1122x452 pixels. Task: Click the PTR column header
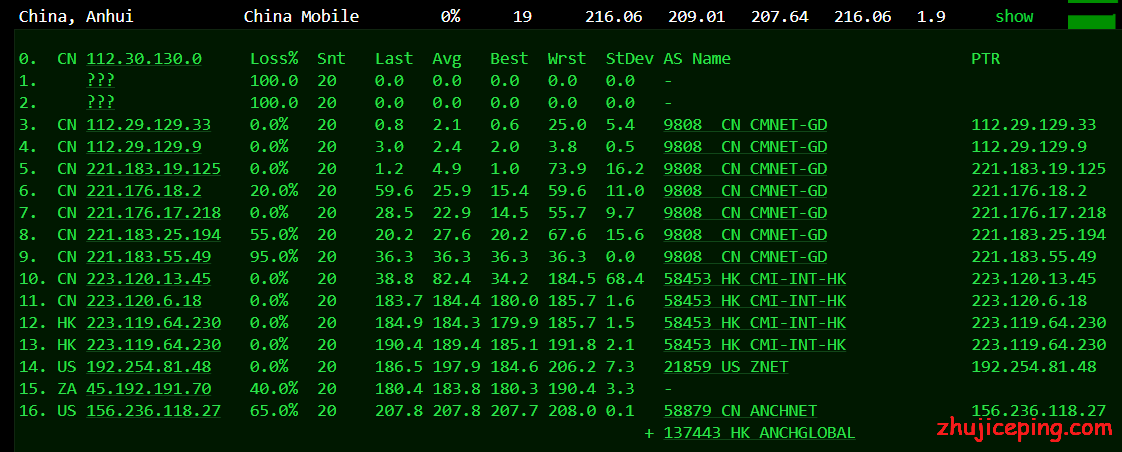coord(985,59)
